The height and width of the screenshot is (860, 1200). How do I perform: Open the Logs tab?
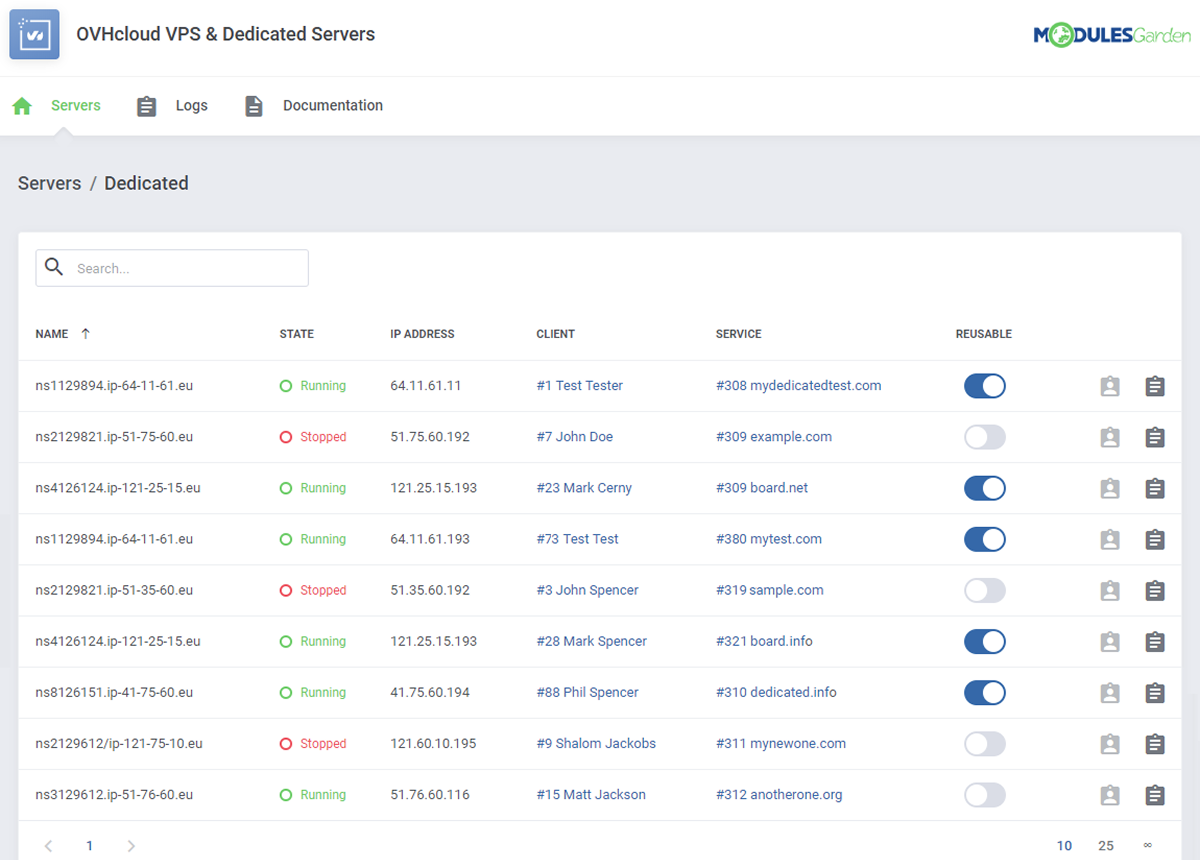[x=192, y=105]
